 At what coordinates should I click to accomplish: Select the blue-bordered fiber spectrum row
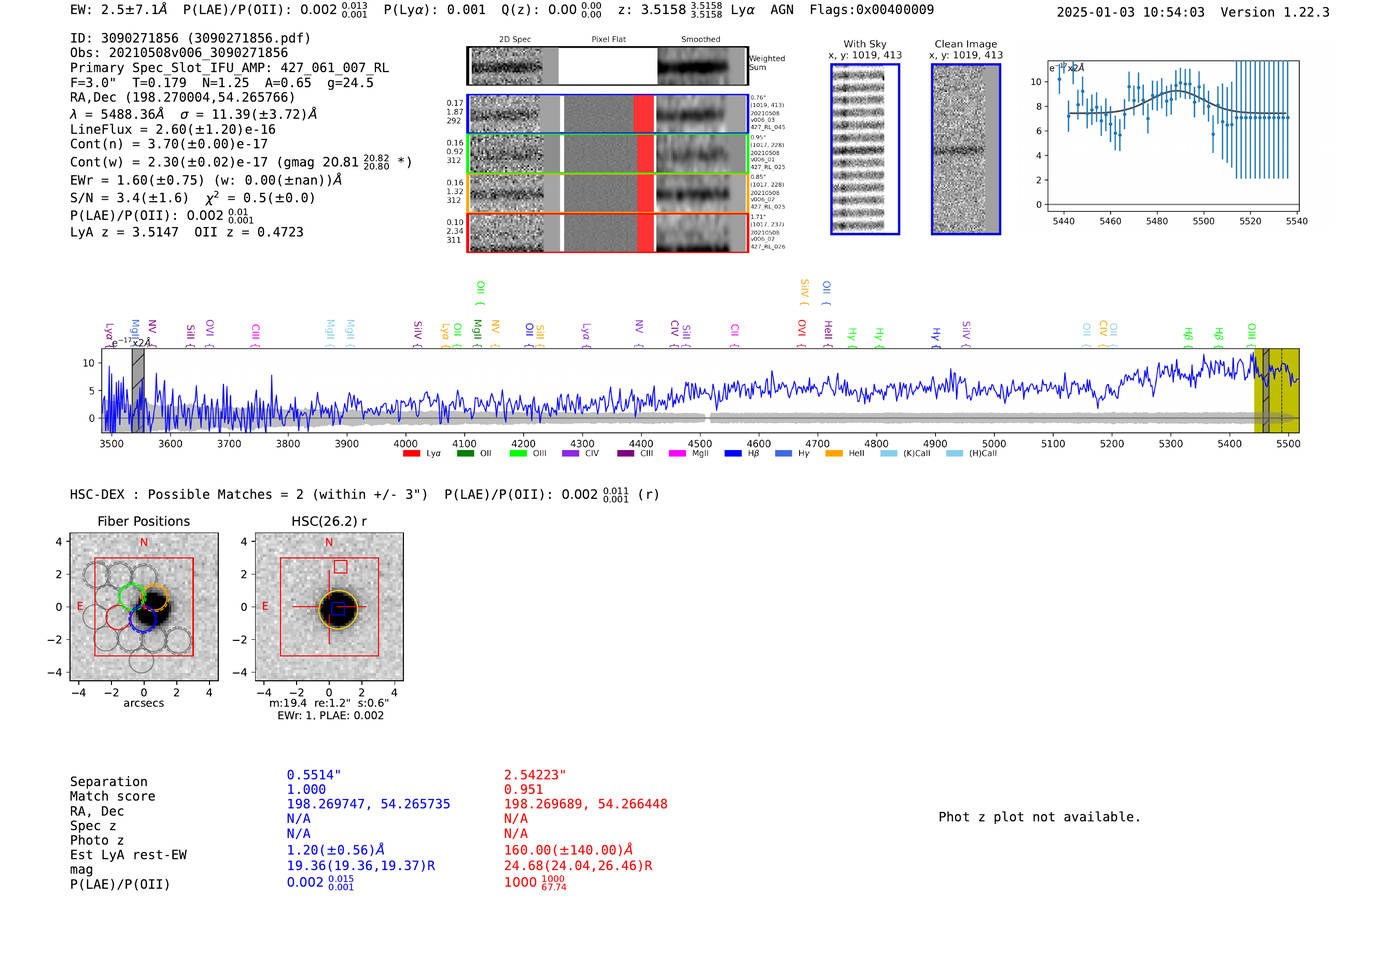click(607, 114)
